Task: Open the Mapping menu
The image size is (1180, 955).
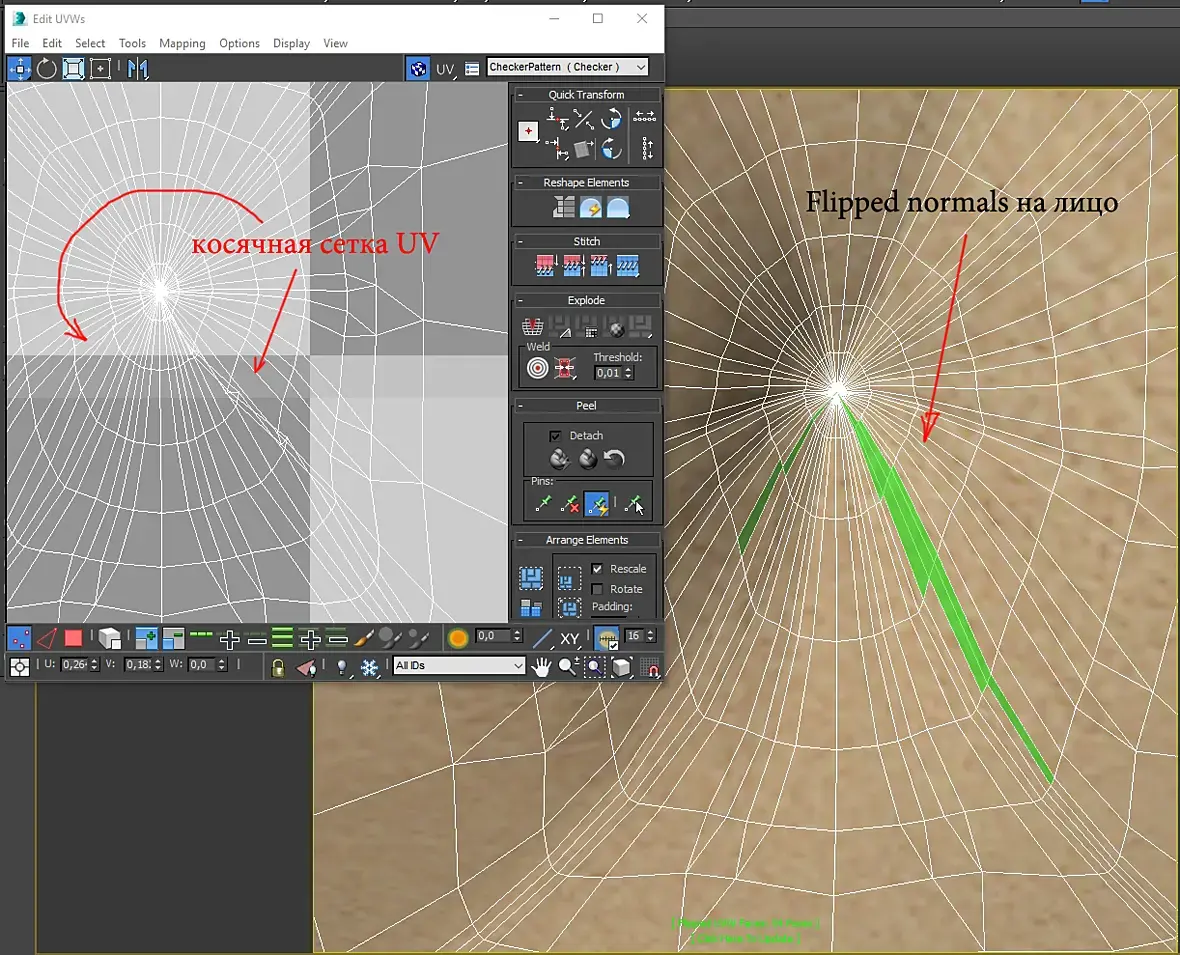Action: click(x=182, y=43)
